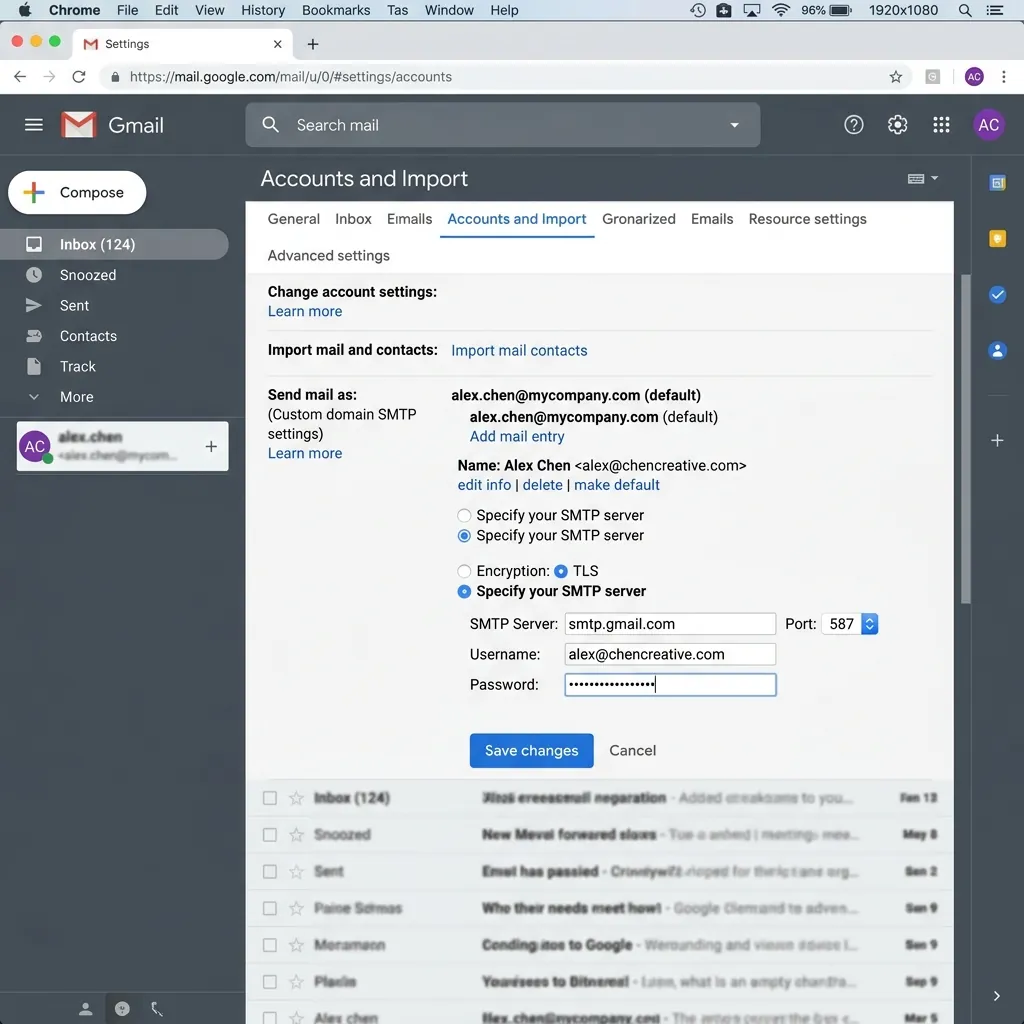Switch to the General settings tab

(293, 219)
